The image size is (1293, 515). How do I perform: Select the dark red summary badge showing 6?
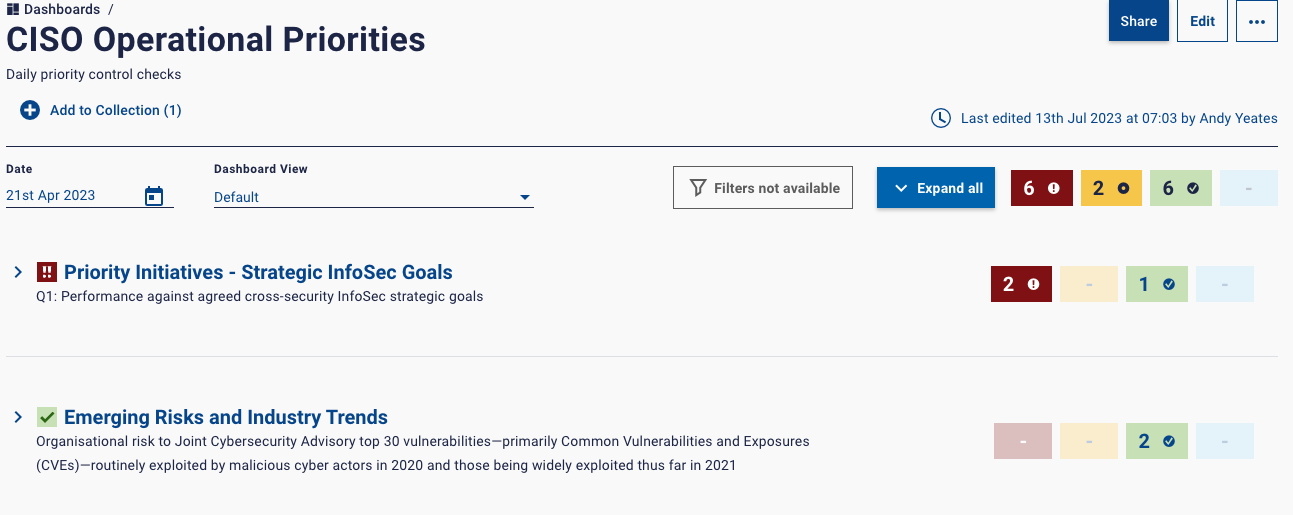1042,188
